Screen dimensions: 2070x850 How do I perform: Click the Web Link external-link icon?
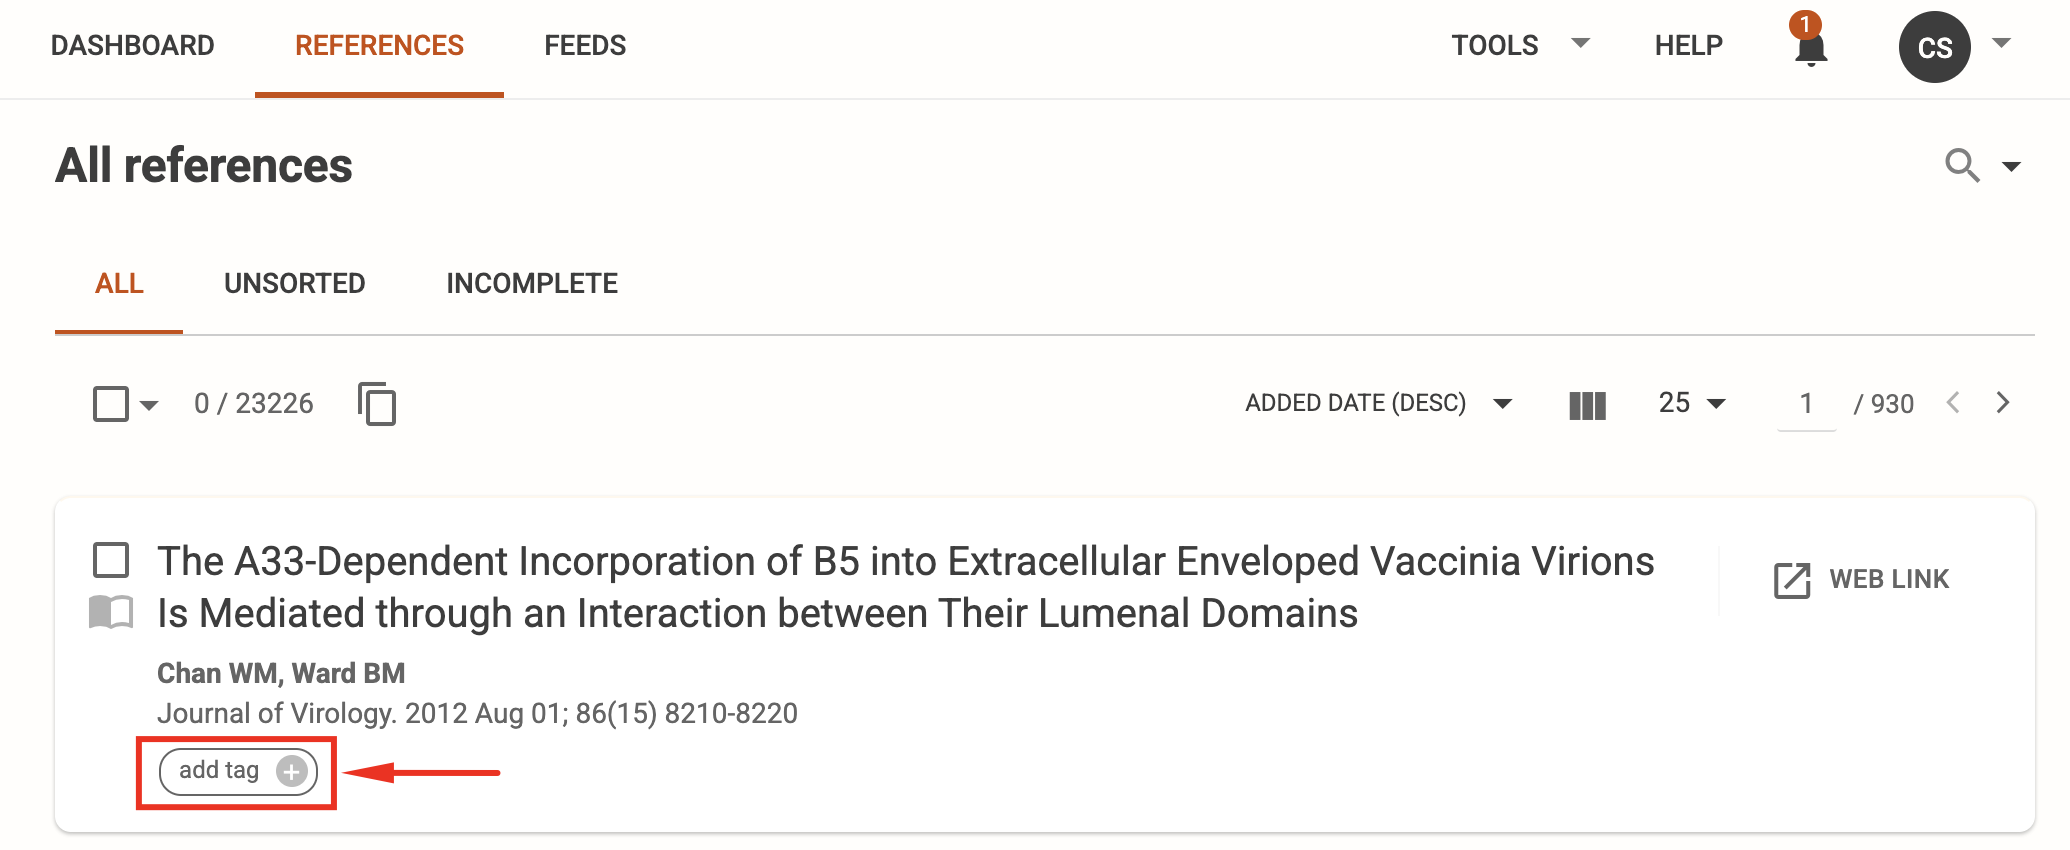point(1790,578)
